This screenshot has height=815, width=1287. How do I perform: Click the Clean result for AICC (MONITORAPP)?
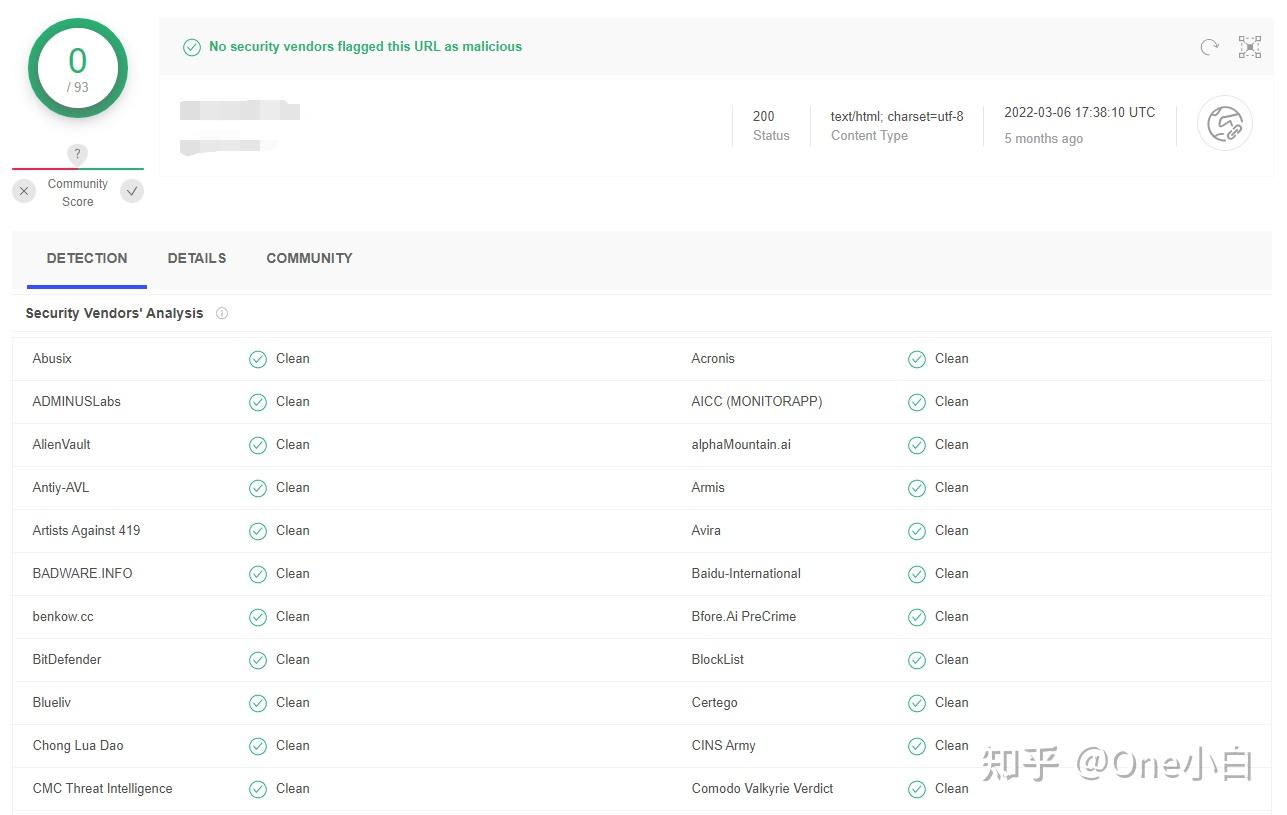pos(952,401)
